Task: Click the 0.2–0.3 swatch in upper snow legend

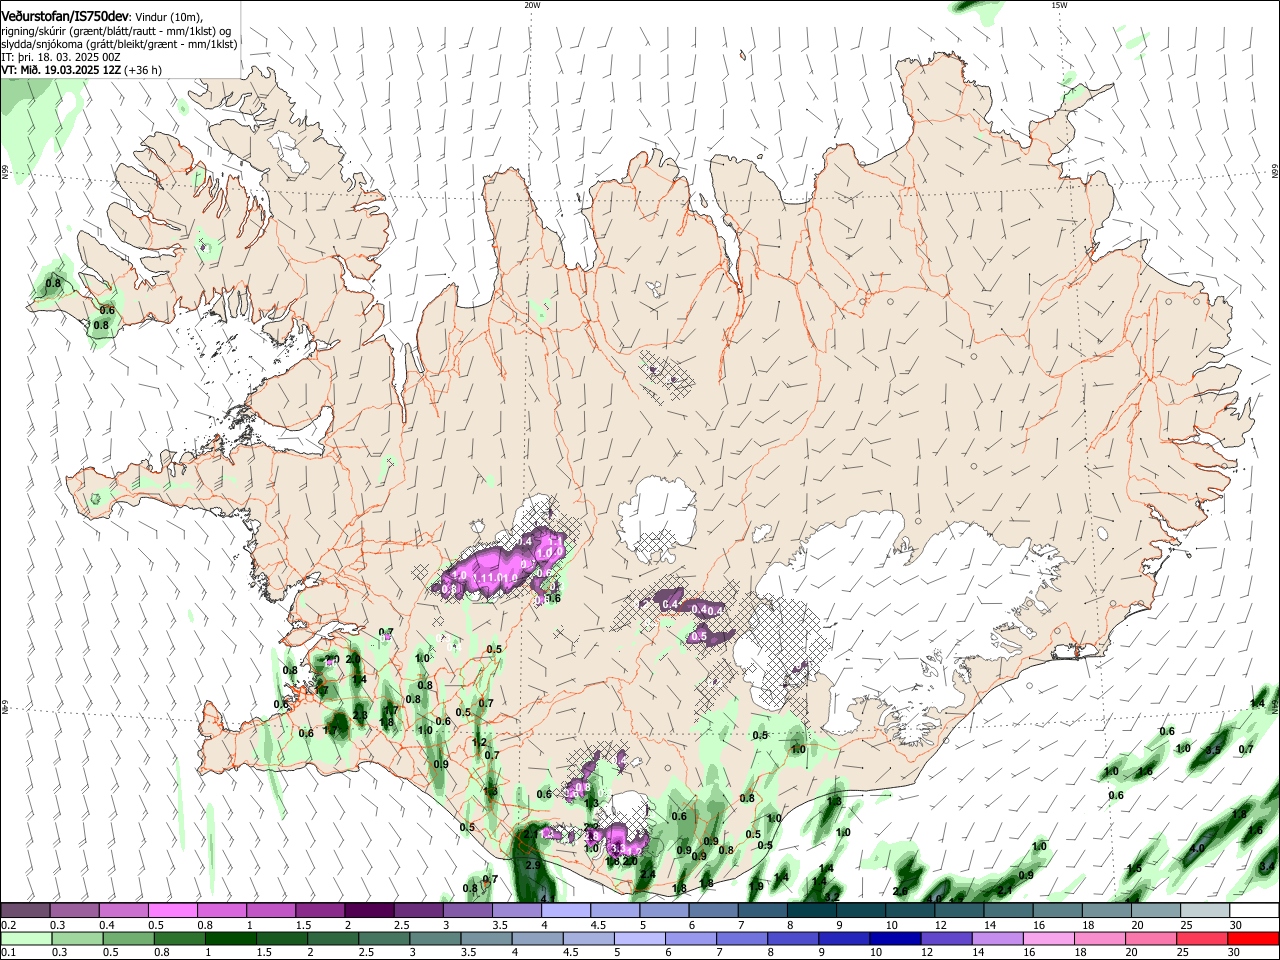Action: [26, 911]
